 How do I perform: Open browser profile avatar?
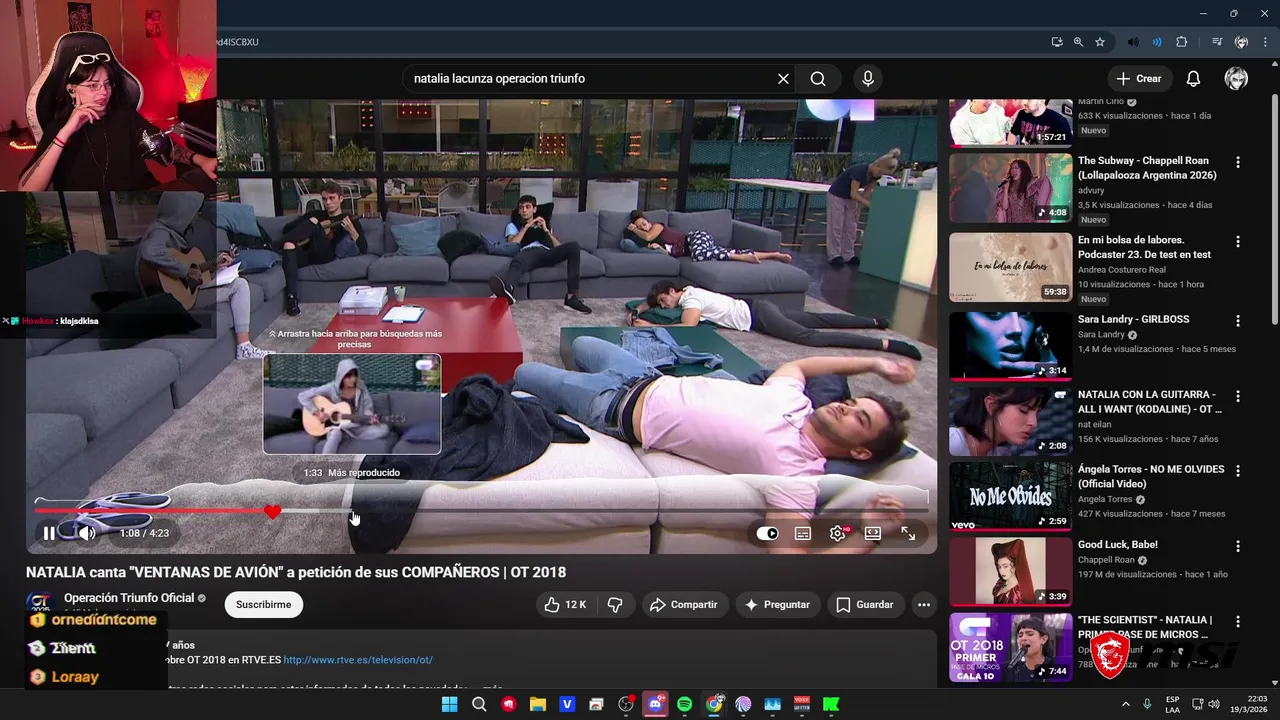tap(1241, 42)
